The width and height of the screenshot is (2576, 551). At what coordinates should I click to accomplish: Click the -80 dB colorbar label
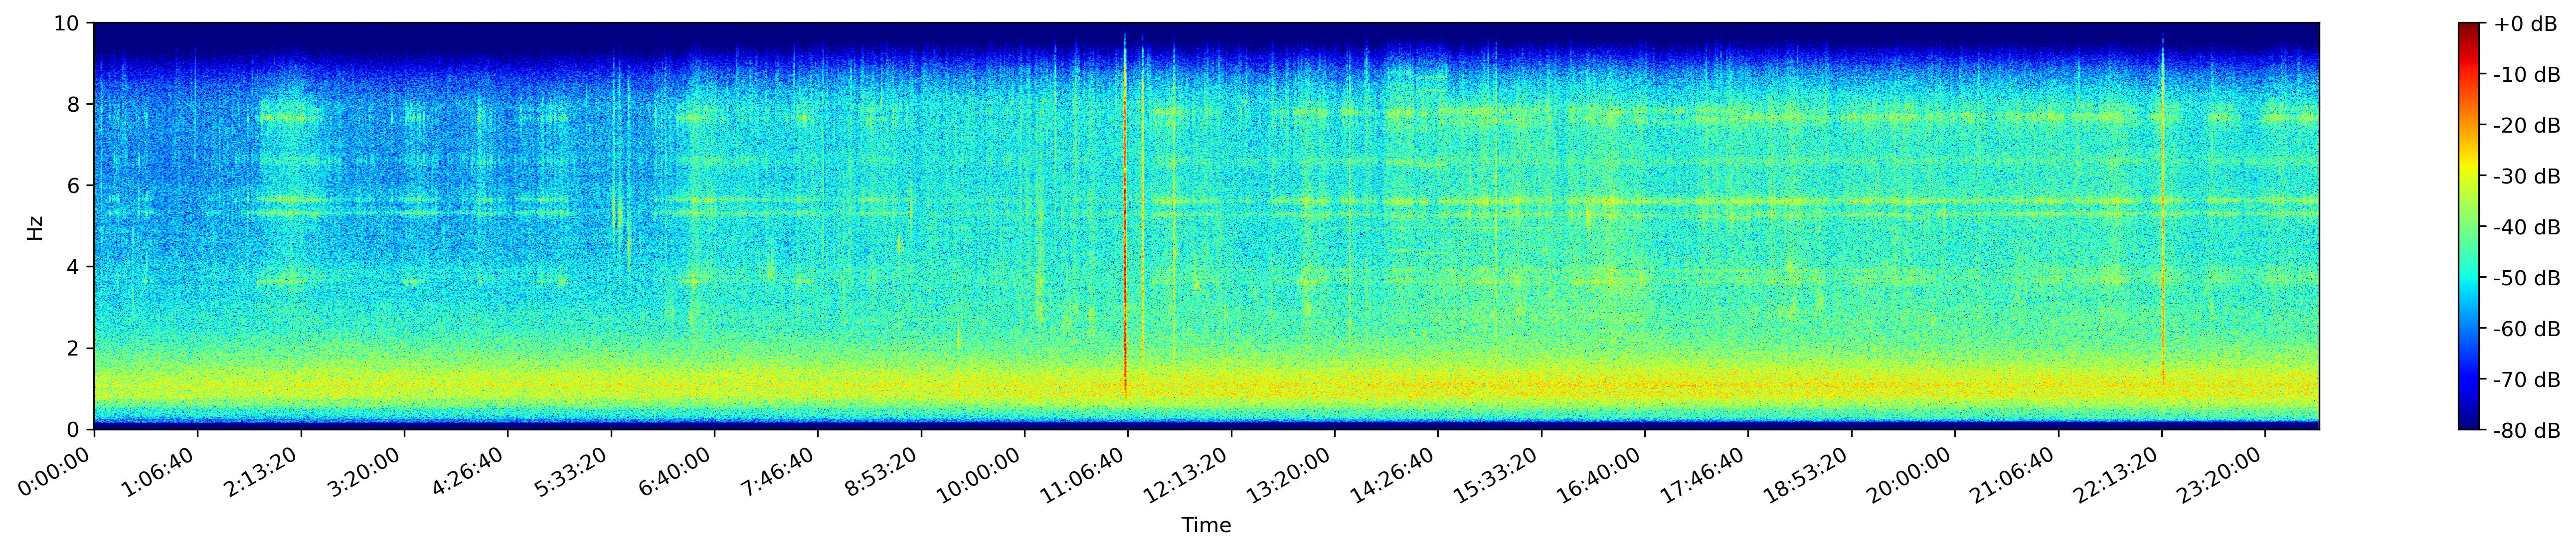point(2527,431)
